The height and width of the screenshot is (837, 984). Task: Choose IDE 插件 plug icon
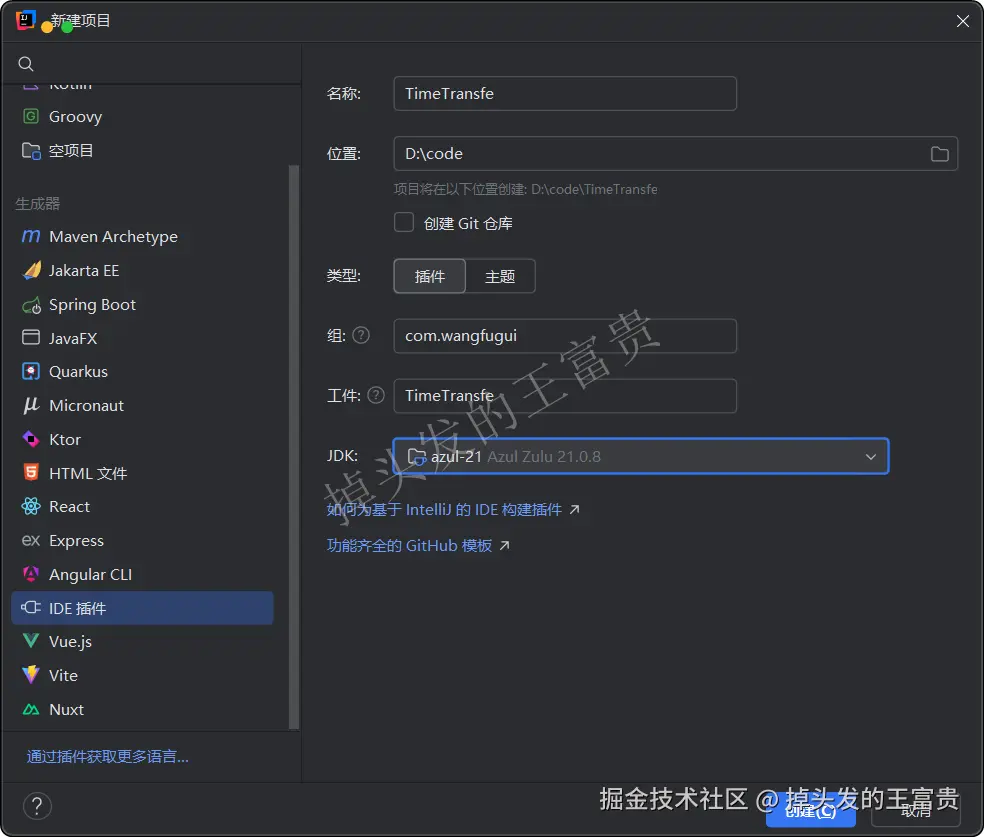[31, 608]
